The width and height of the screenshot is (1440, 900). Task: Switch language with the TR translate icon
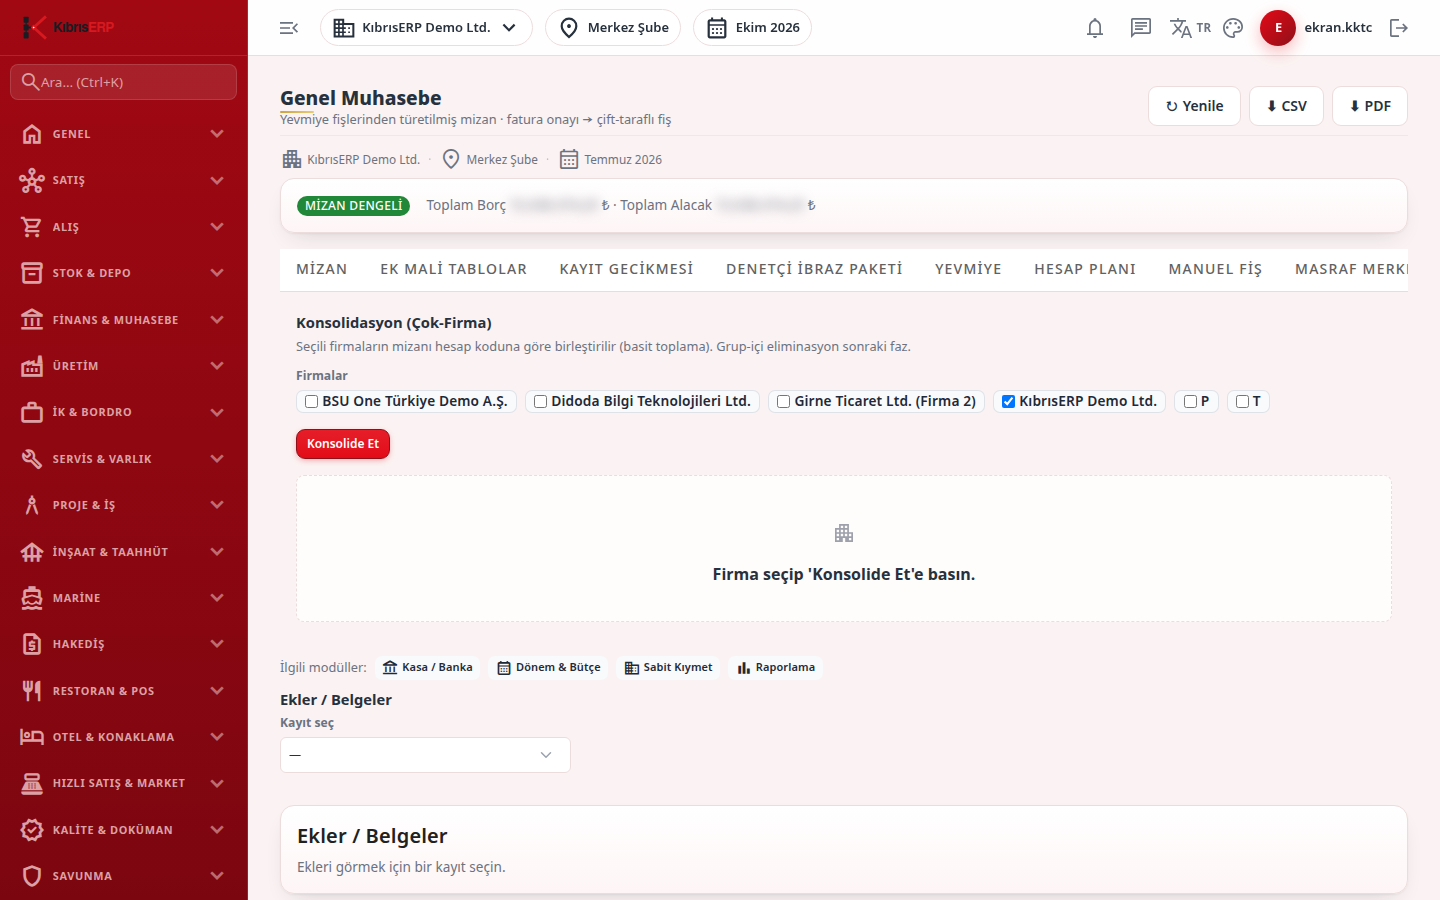[1190, 28]
